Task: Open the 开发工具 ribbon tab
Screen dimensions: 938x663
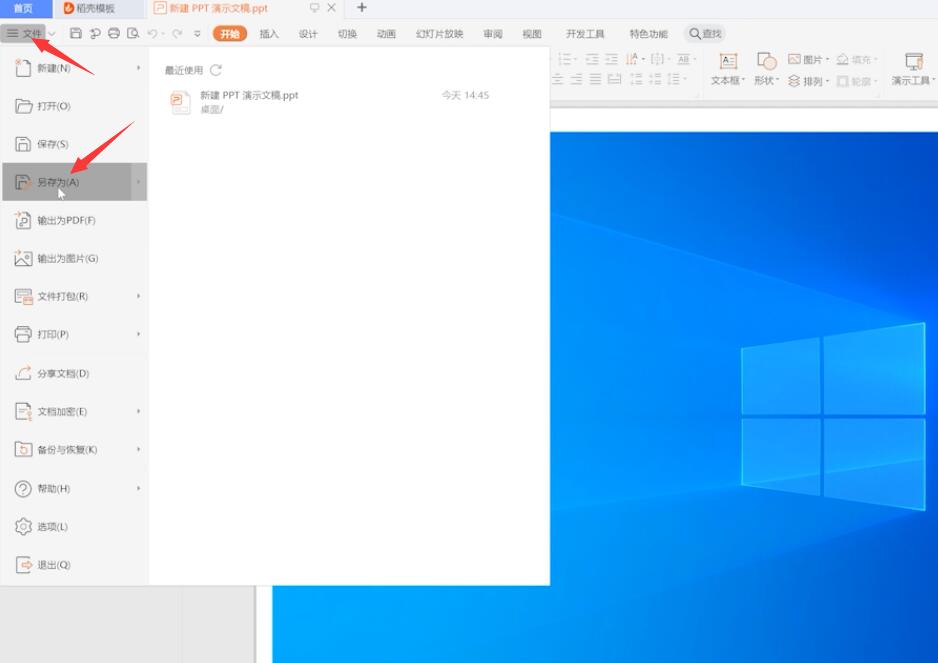Action: pyautogui.click(x=585, y=34)
